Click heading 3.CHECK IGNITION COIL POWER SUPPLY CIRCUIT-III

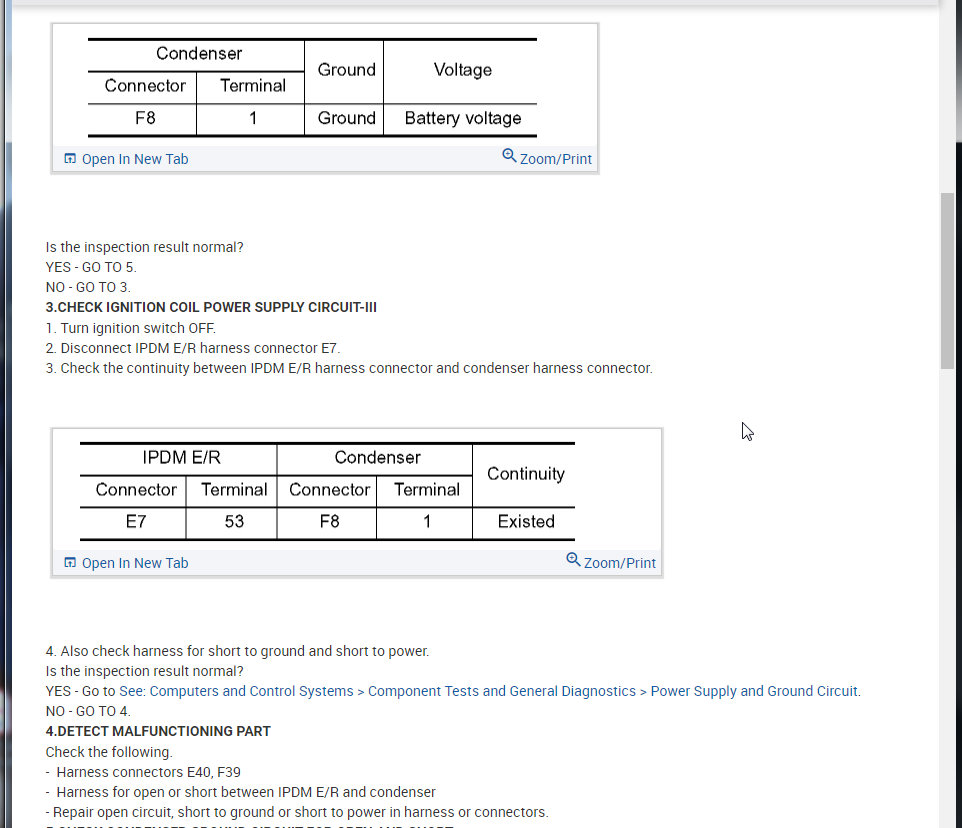pos(211,307)
